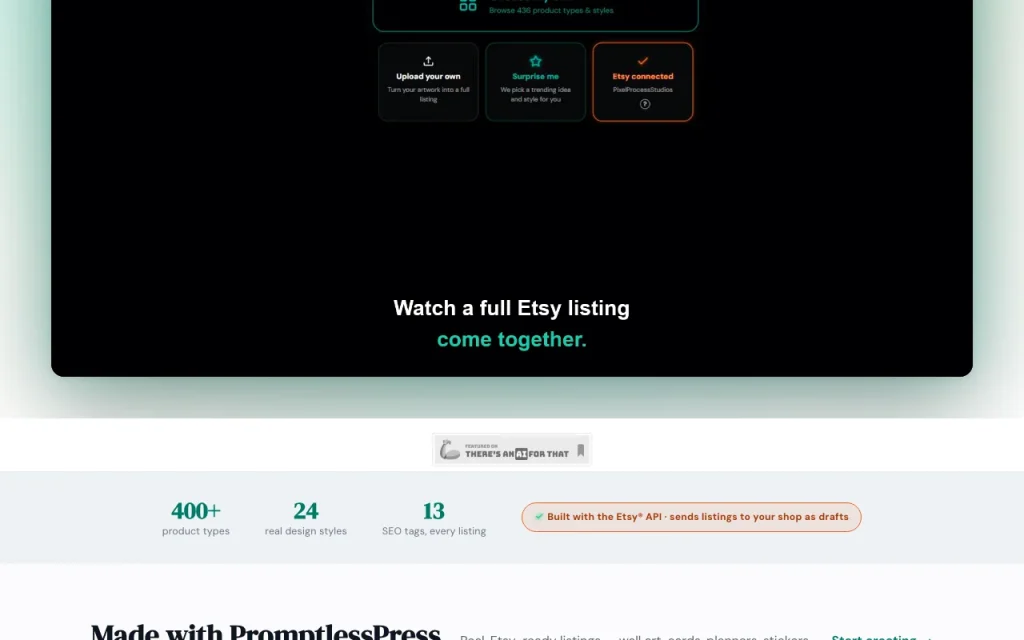The width and height of the screenshot is (1024, 640).
Task: Click the PixelProcessStudios shop name
Action: (643, 89)
